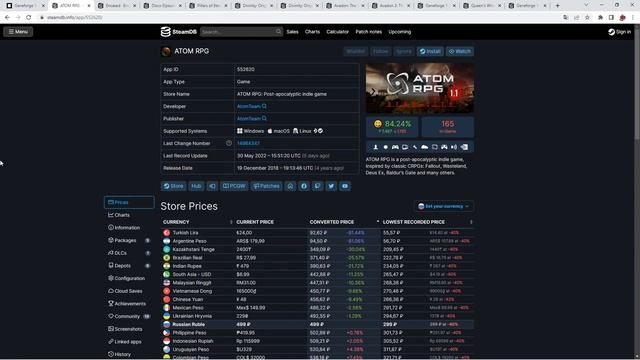Select the DLCs sidebar tab
Viewport: 640px width, 360px height.
coord(129,253)
